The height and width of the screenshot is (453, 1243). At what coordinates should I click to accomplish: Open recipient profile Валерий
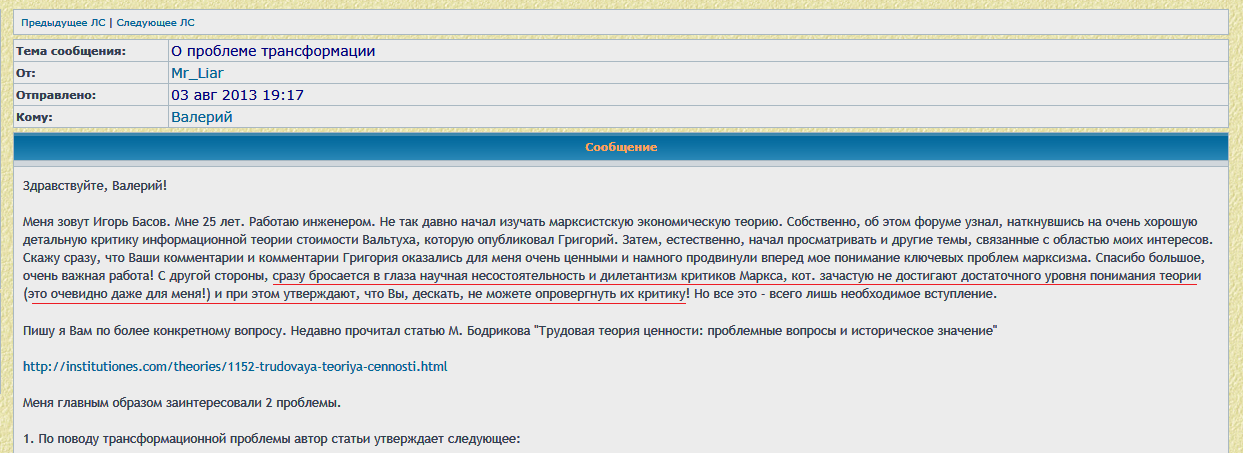click(202, 117)
